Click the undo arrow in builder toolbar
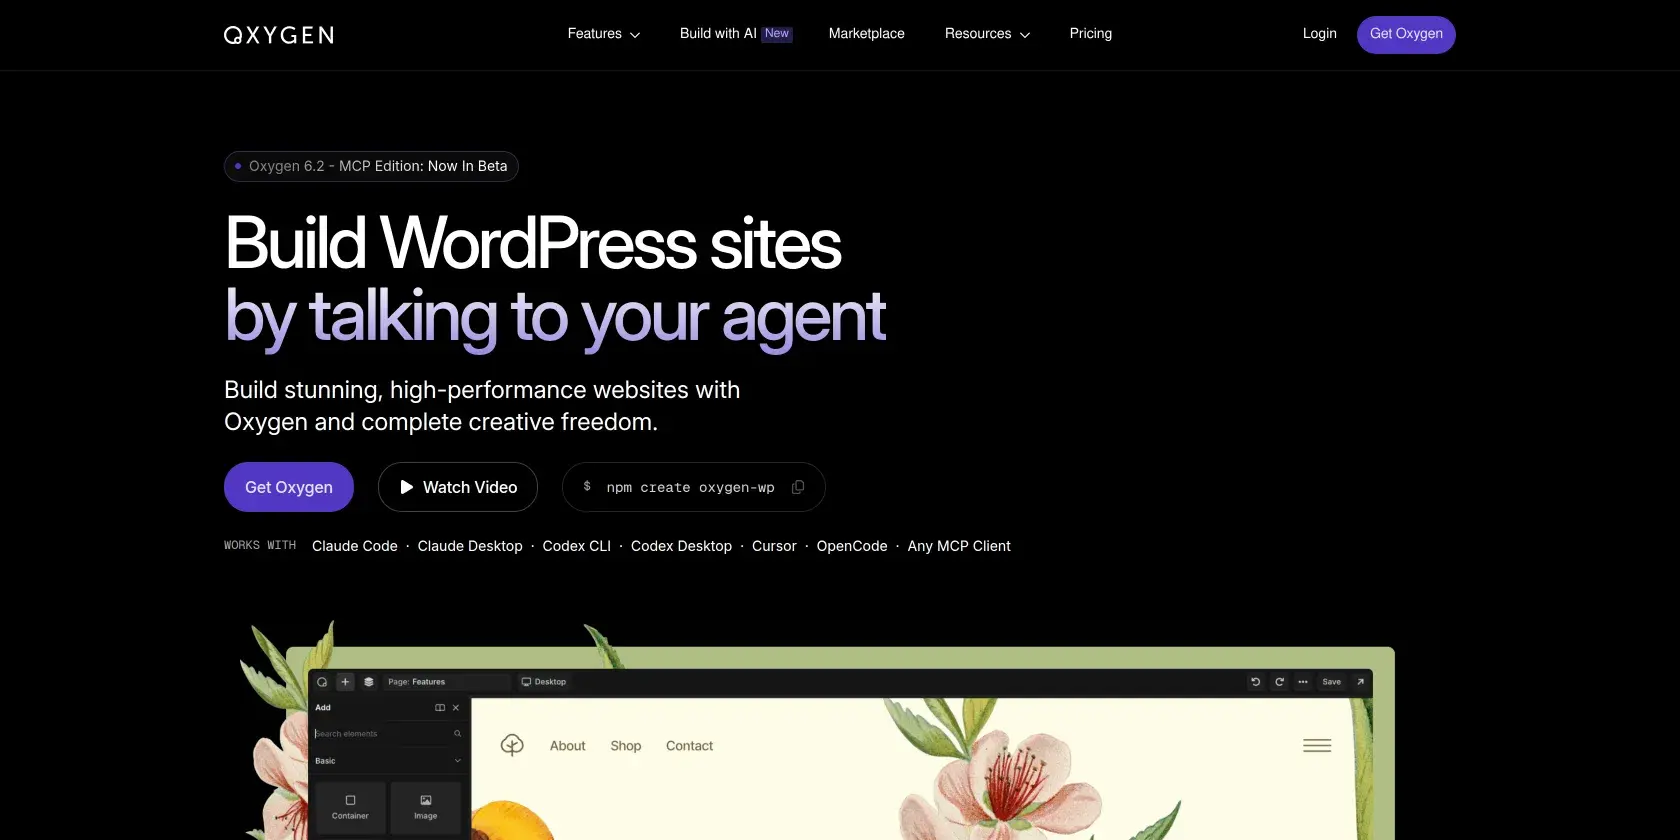1680x840 pixels. (1256, 682)
